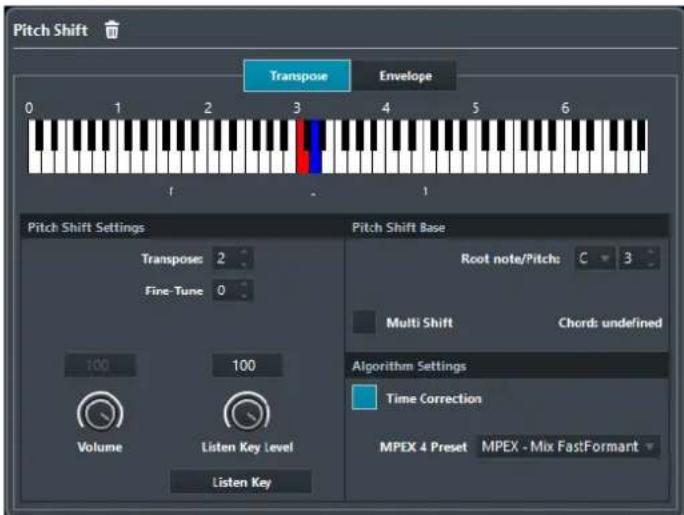Viewport: 684px width, 515px height.
Task: Click the Volume knob
Action: 100,413
